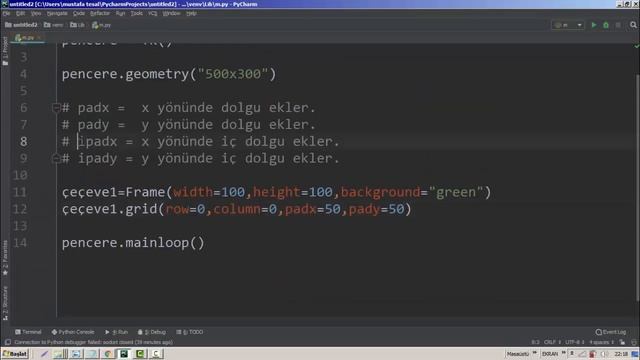The image size is (640, 360).
Task: Open the TODO tool window
Action: tap(190, 332)
